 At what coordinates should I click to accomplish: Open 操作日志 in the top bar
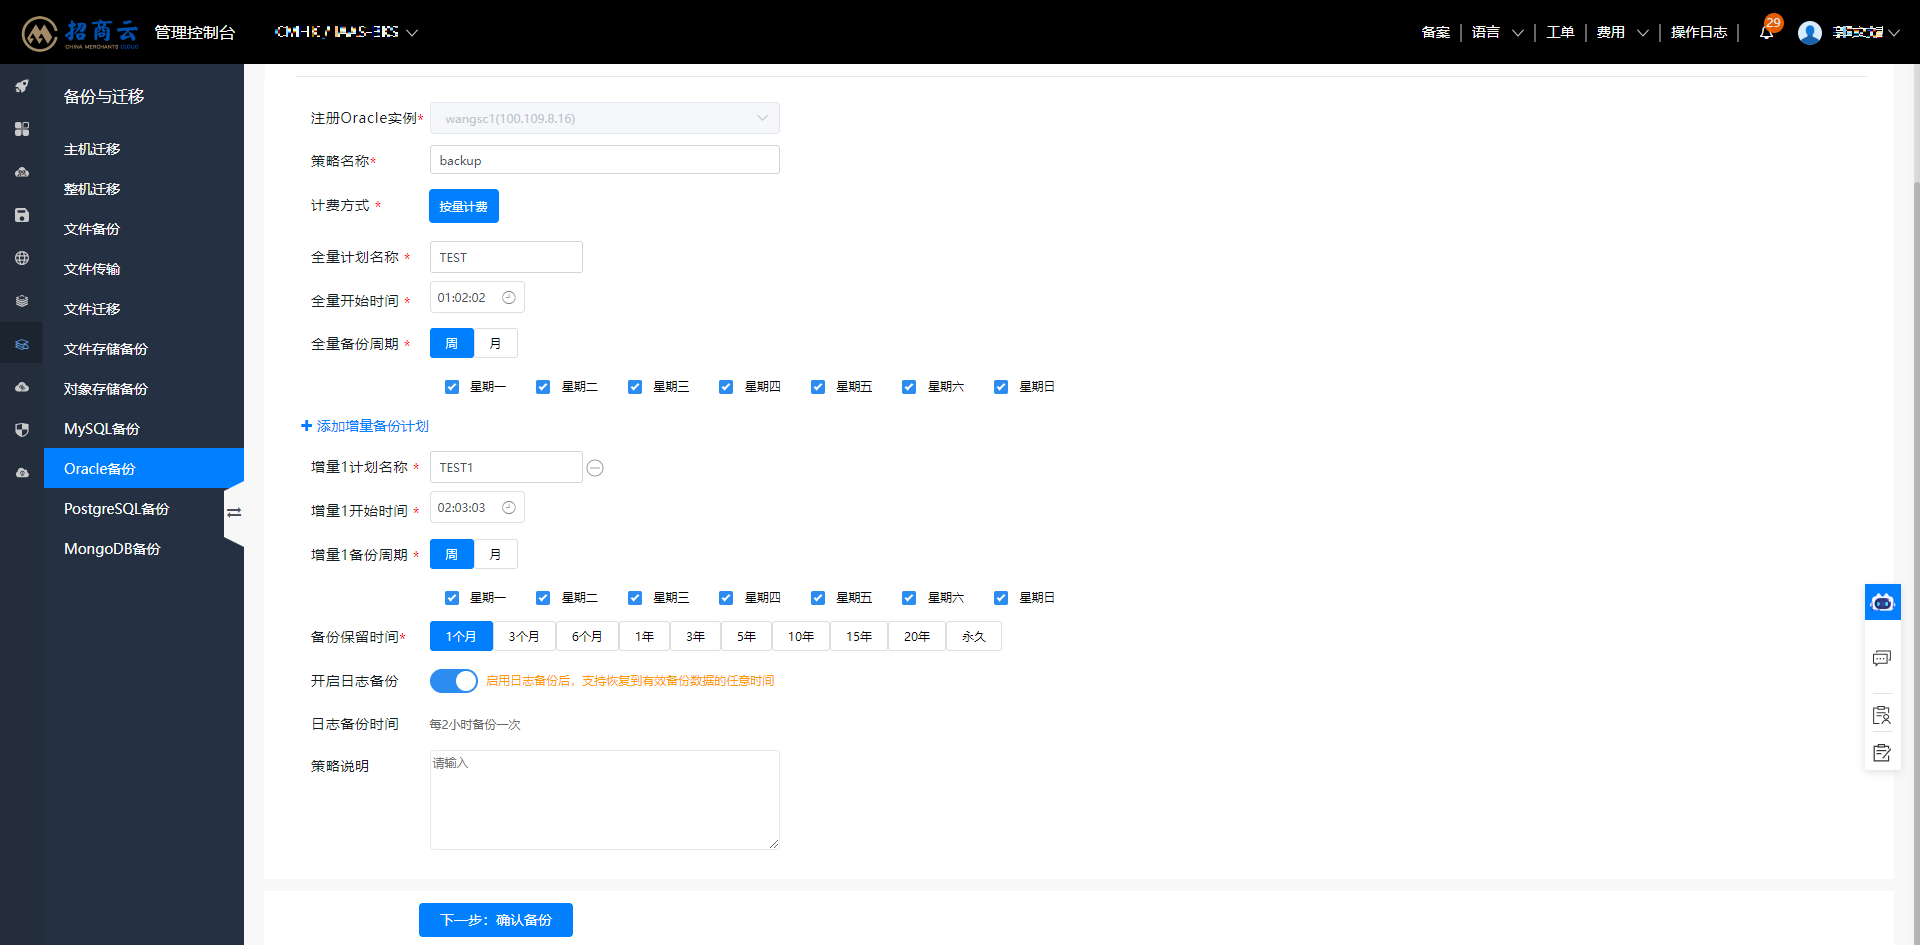[1699, 32]
